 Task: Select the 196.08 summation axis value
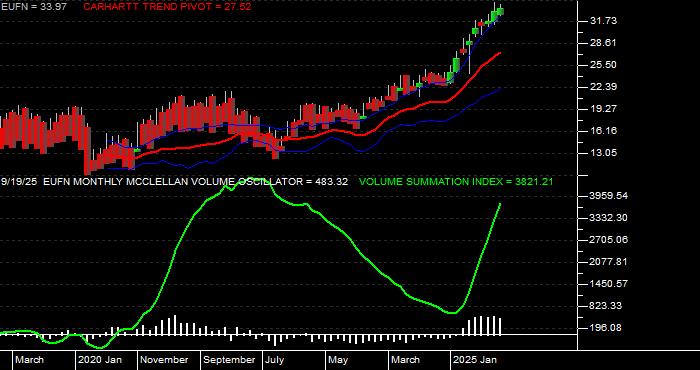click(x=606, y=328)
